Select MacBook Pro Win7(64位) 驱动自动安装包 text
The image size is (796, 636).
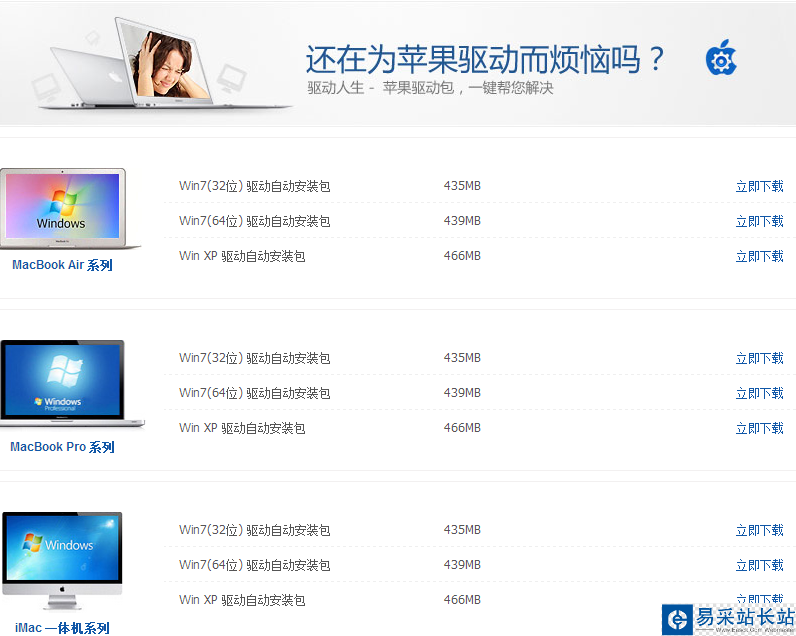pos(254,393)
